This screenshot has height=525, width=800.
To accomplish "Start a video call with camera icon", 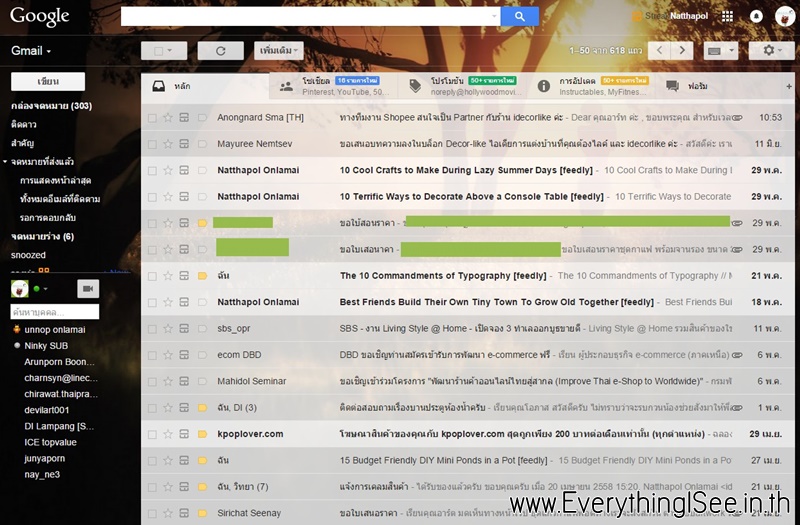I will tap(88, 289).
